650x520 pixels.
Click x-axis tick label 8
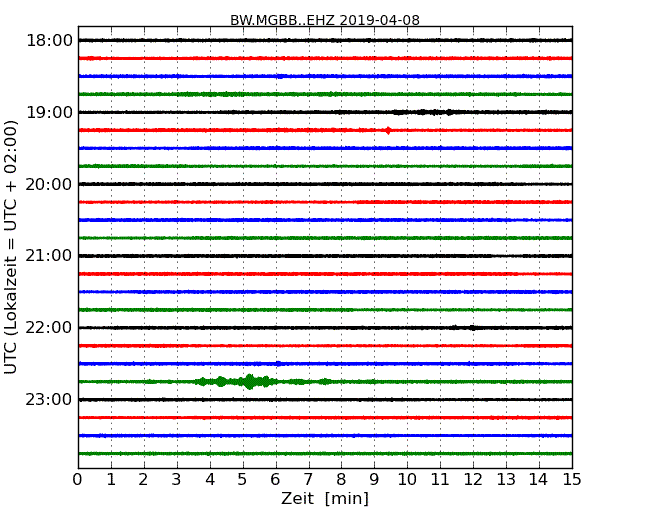pyautogui.click(x=341, y=479)
